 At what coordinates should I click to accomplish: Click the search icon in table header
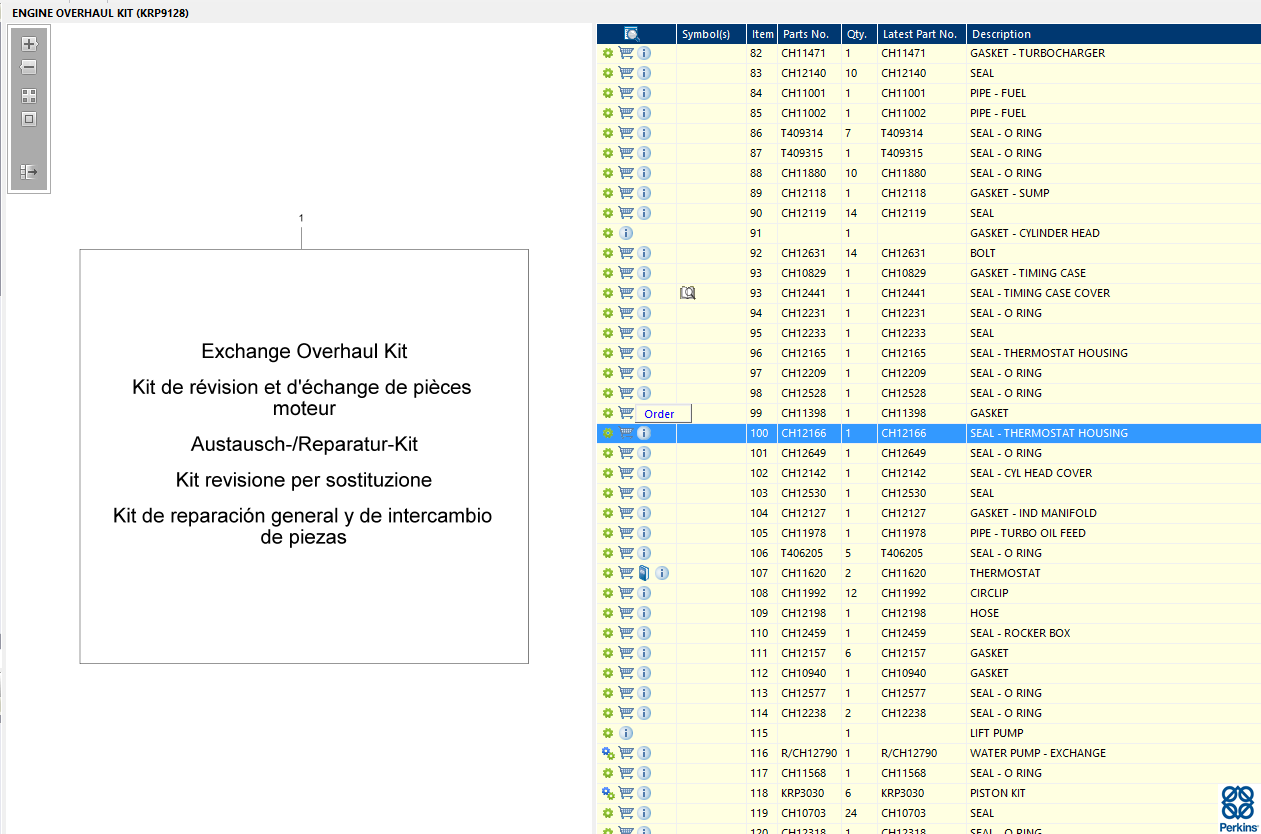632,34
